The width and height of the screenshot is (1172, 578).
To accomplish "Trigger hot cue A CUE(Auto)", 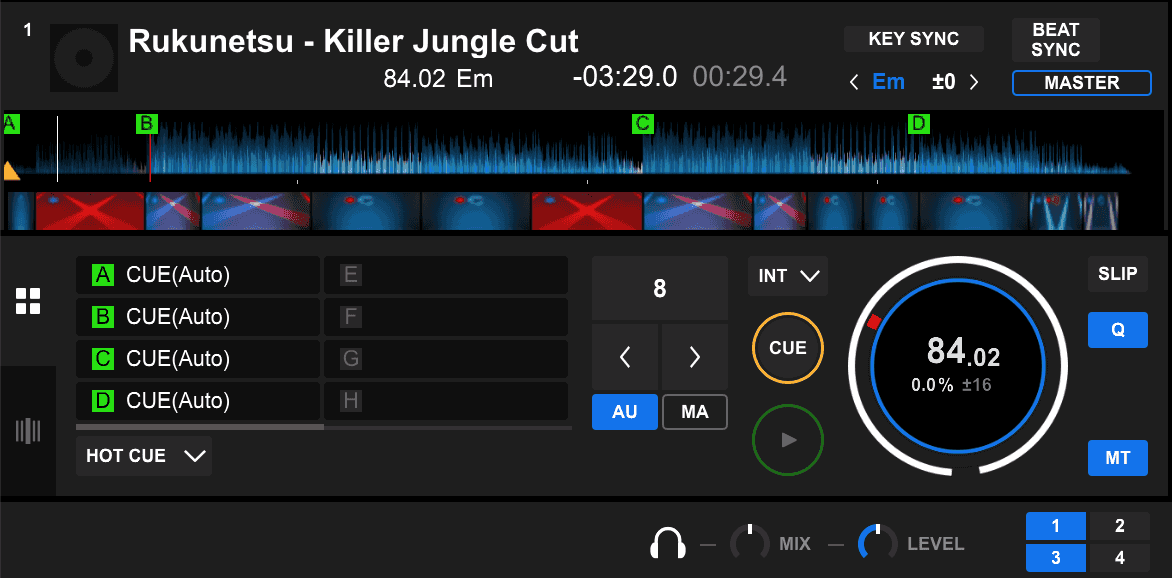I will coord(197,275).
